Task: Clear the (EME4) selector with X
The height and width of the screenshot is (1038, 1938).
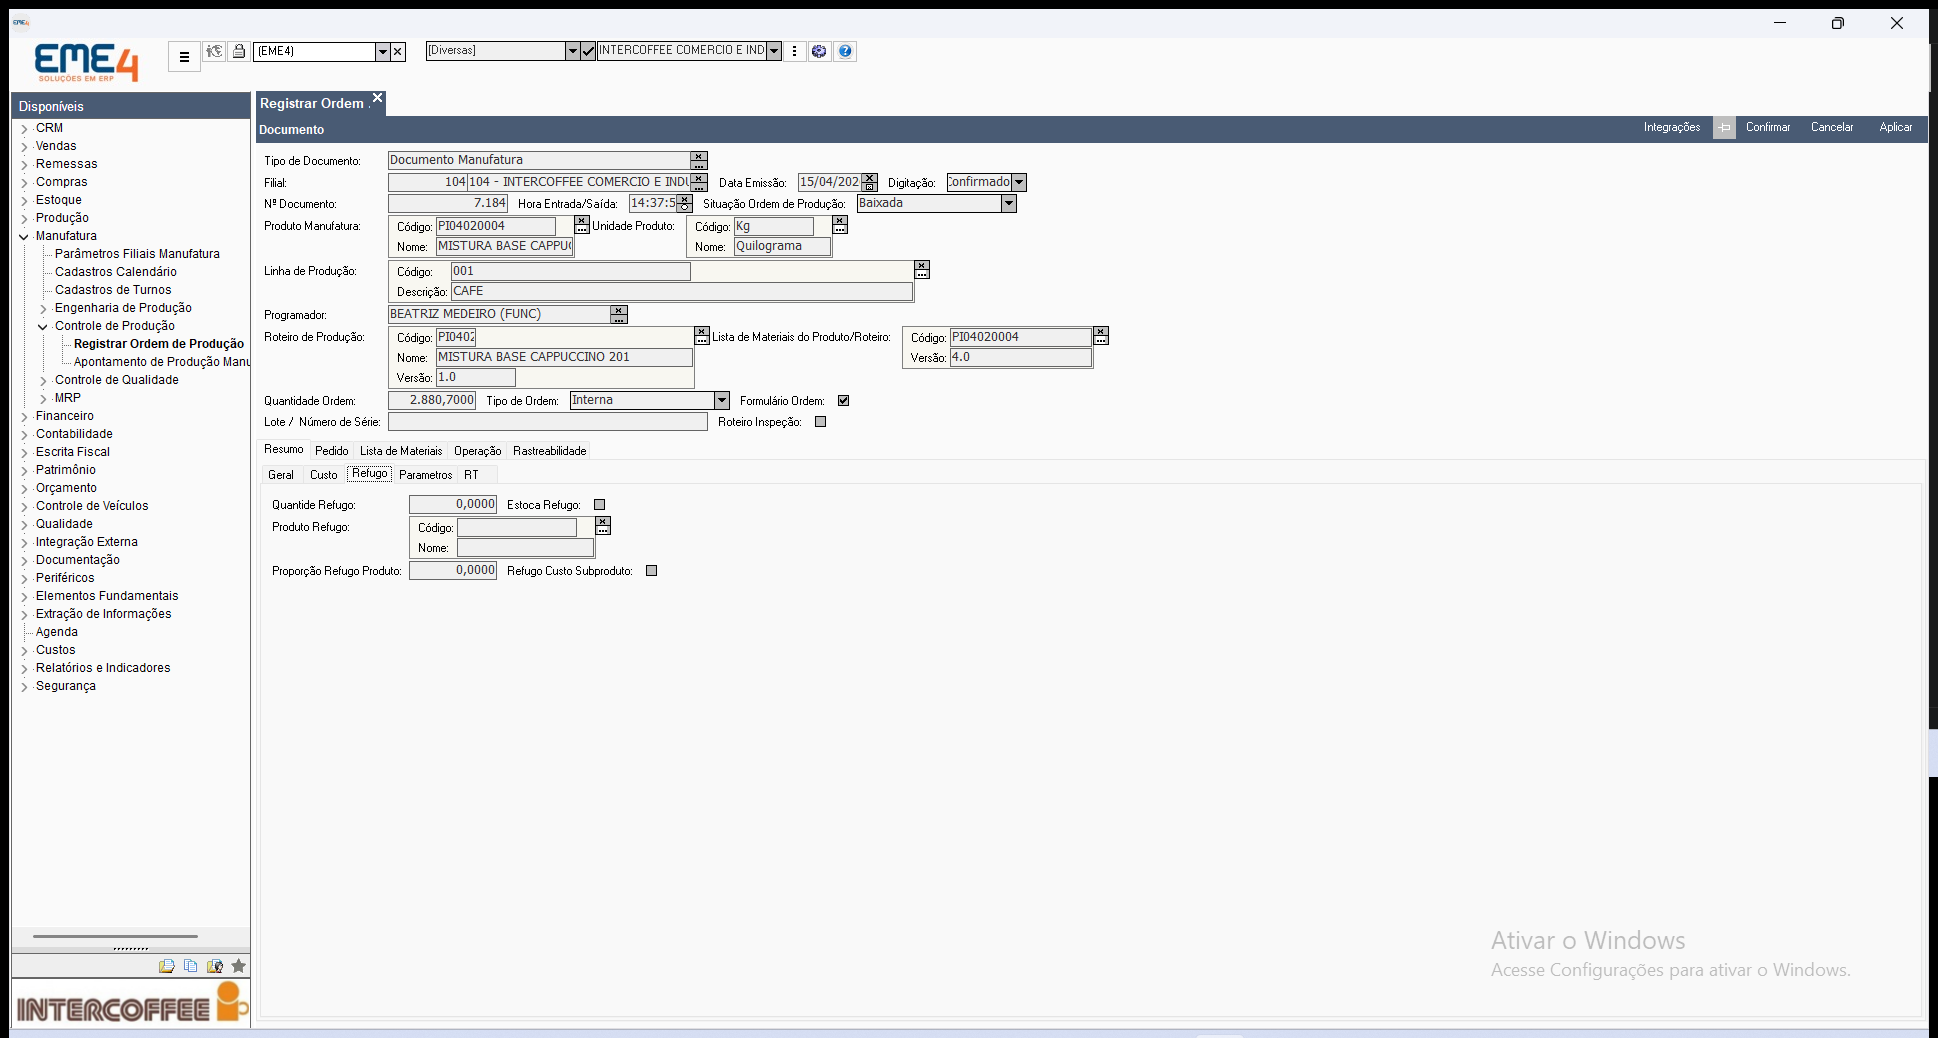Action: coord(398,52)
